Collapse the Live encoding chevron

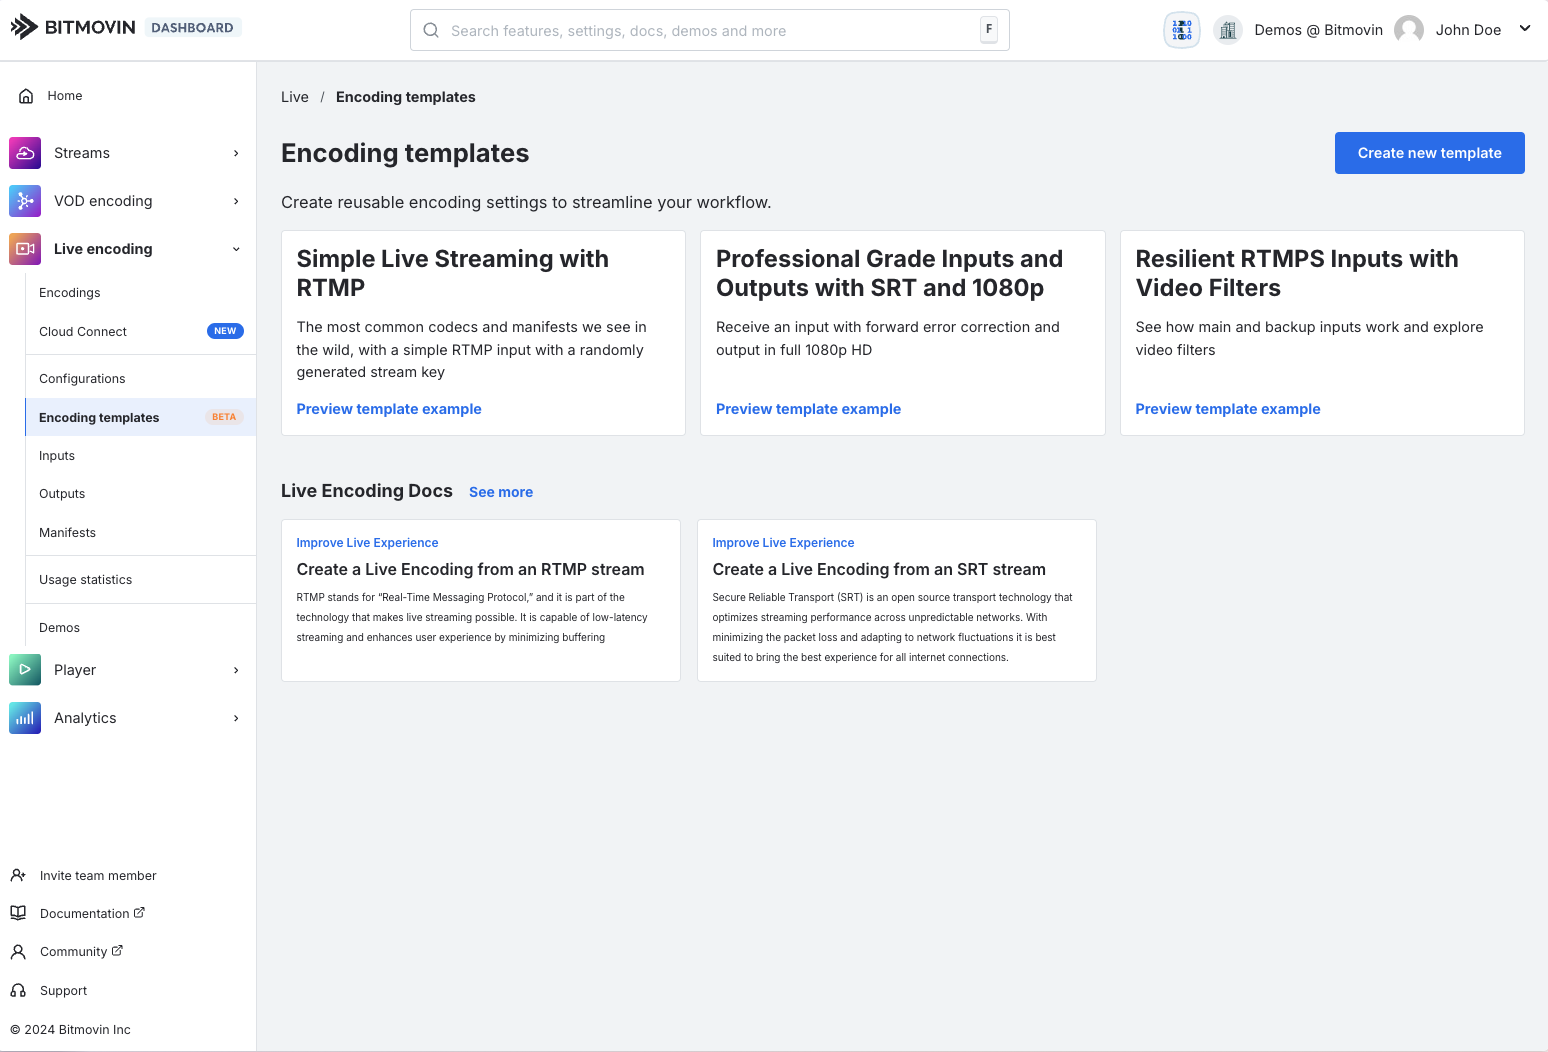click(236, 249)
